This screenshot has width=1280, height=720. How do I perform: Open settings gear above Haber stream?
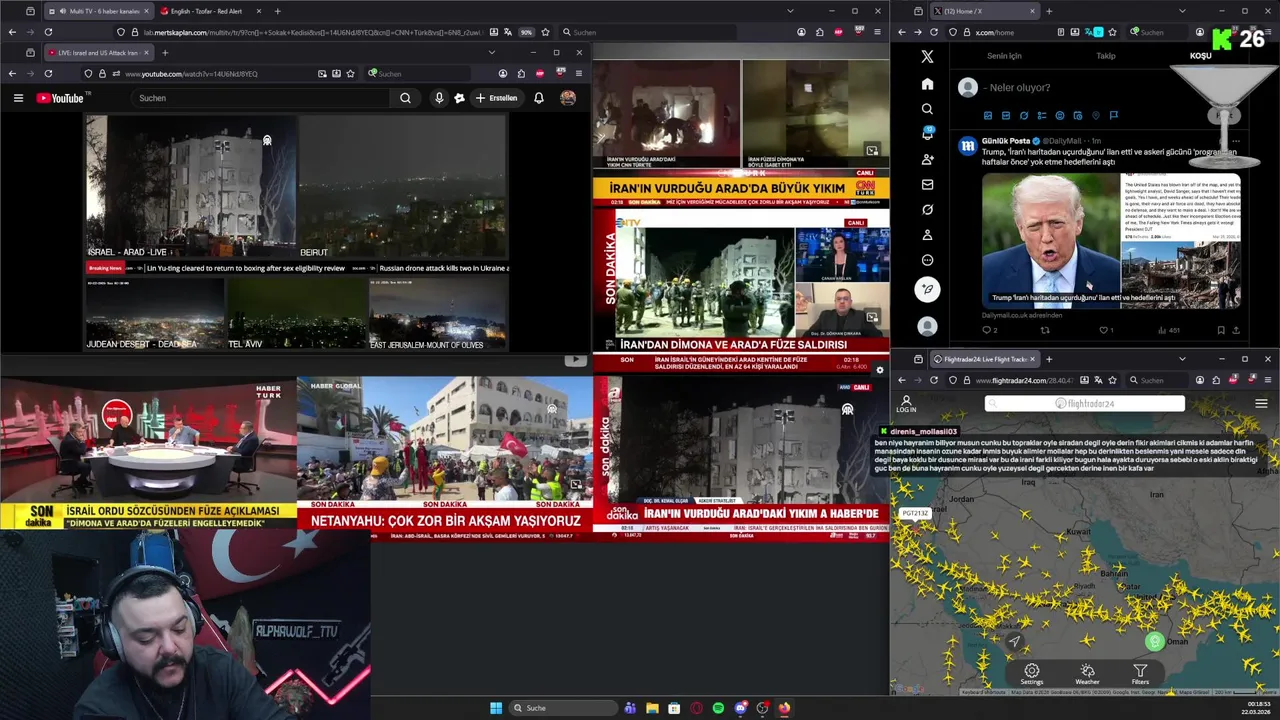(879, 370)
